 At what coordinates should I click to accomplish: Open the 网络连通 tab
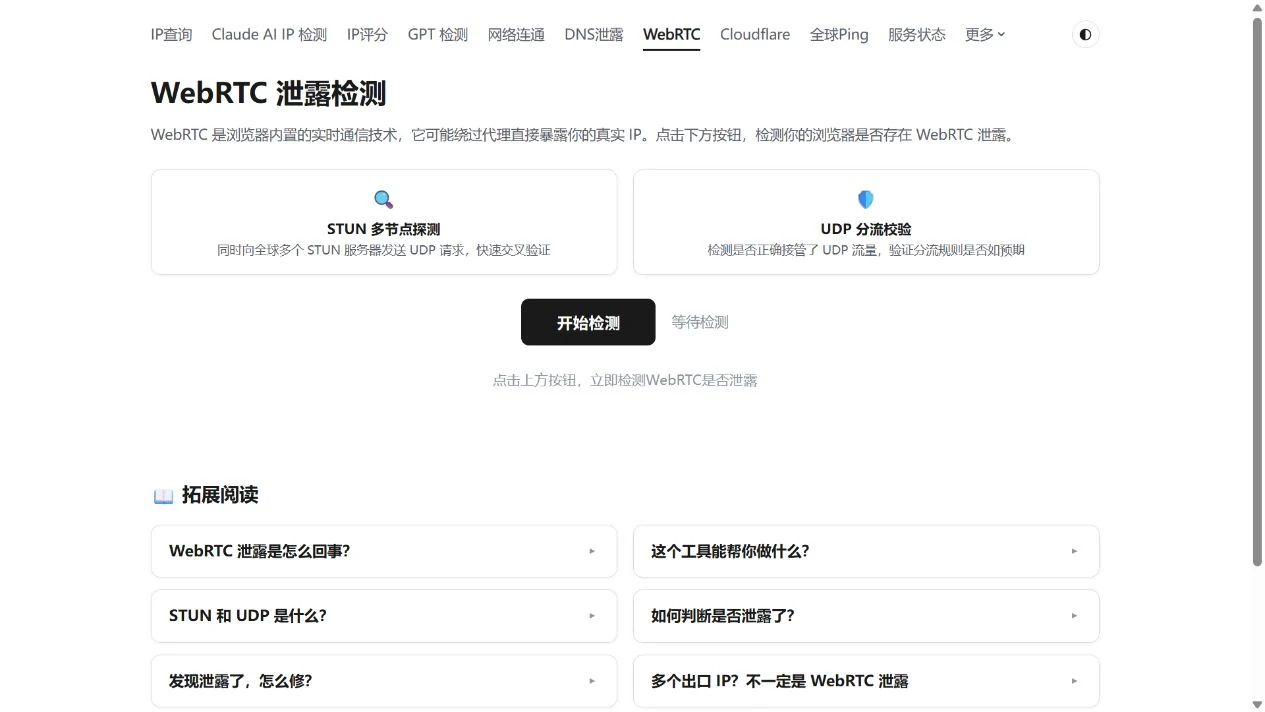tap(516, 34)
